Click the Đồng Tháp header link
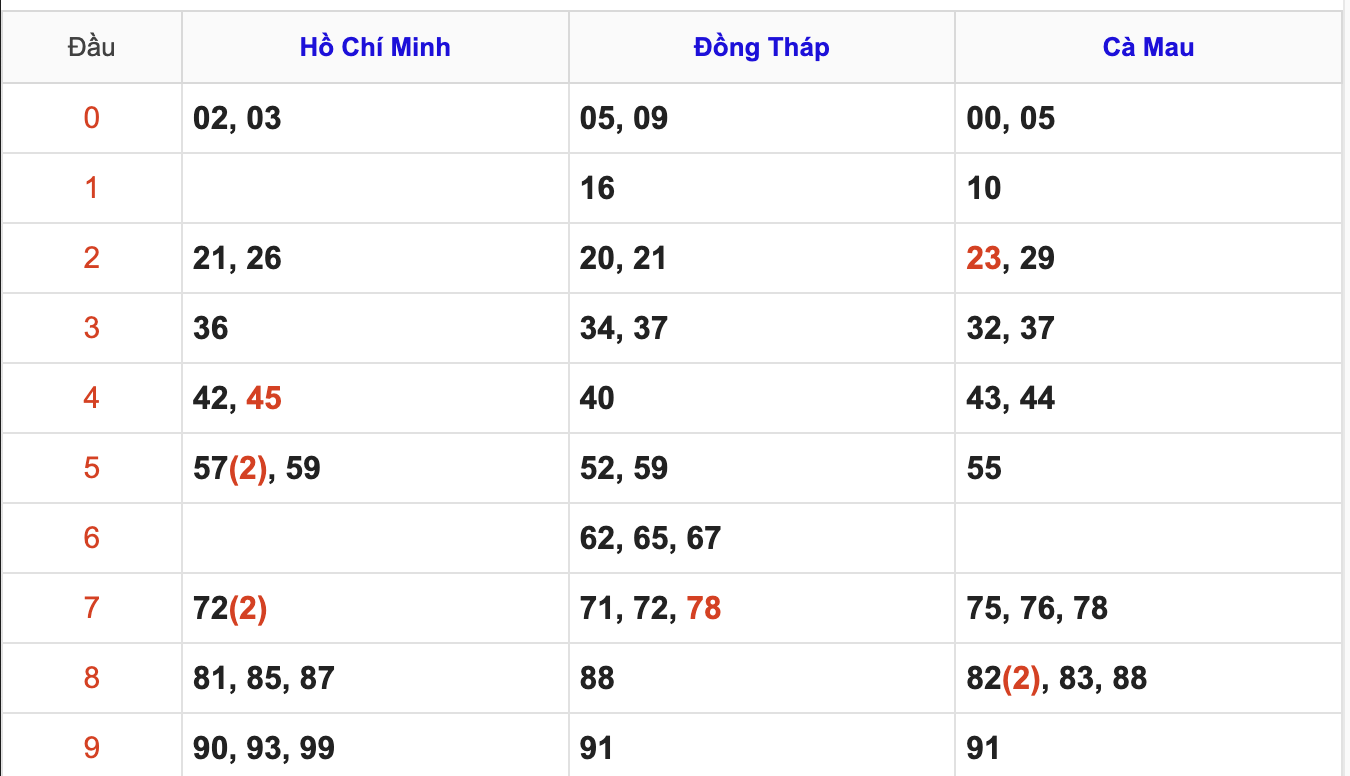This screenshot has height=776, width=1350. click(x=761, y=47)
